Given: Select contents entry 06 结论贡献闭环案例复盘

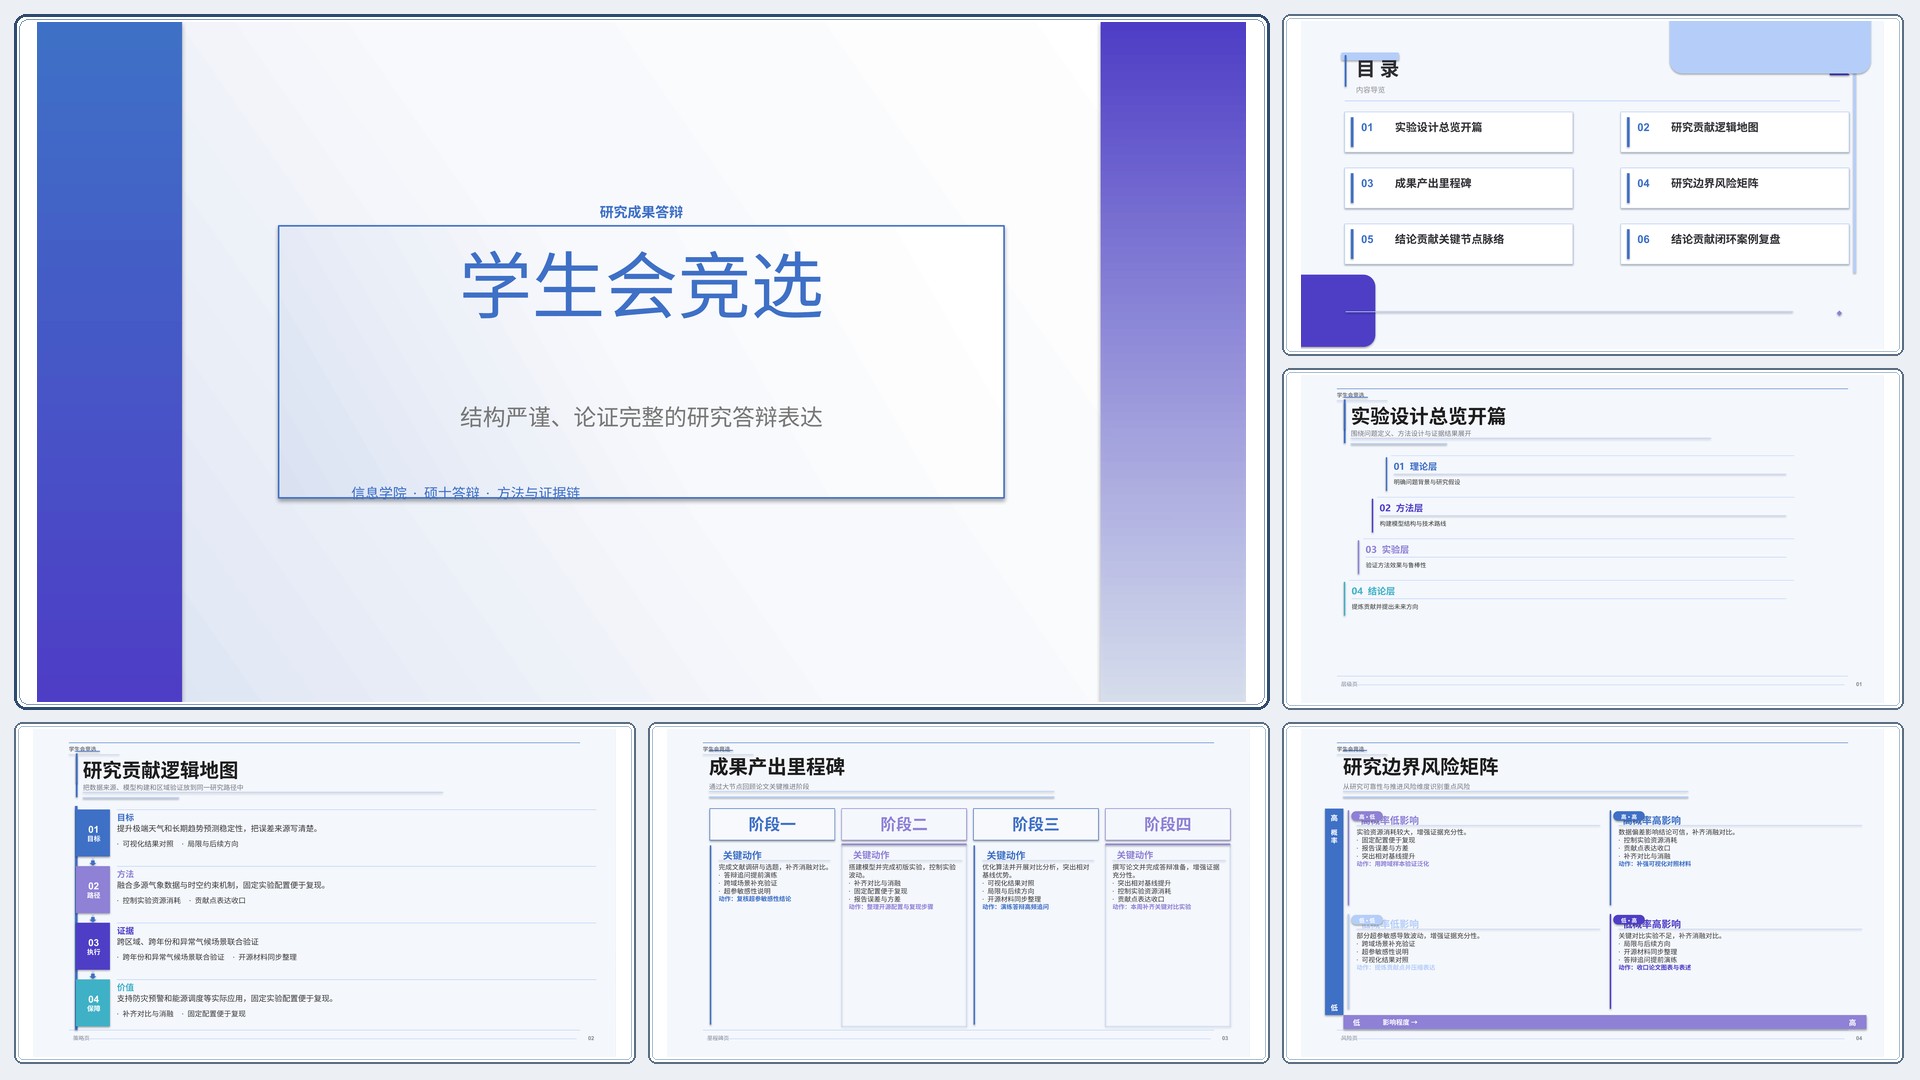Looking at the screenshot, I should pyautogui.click(x=1735, y=244).
